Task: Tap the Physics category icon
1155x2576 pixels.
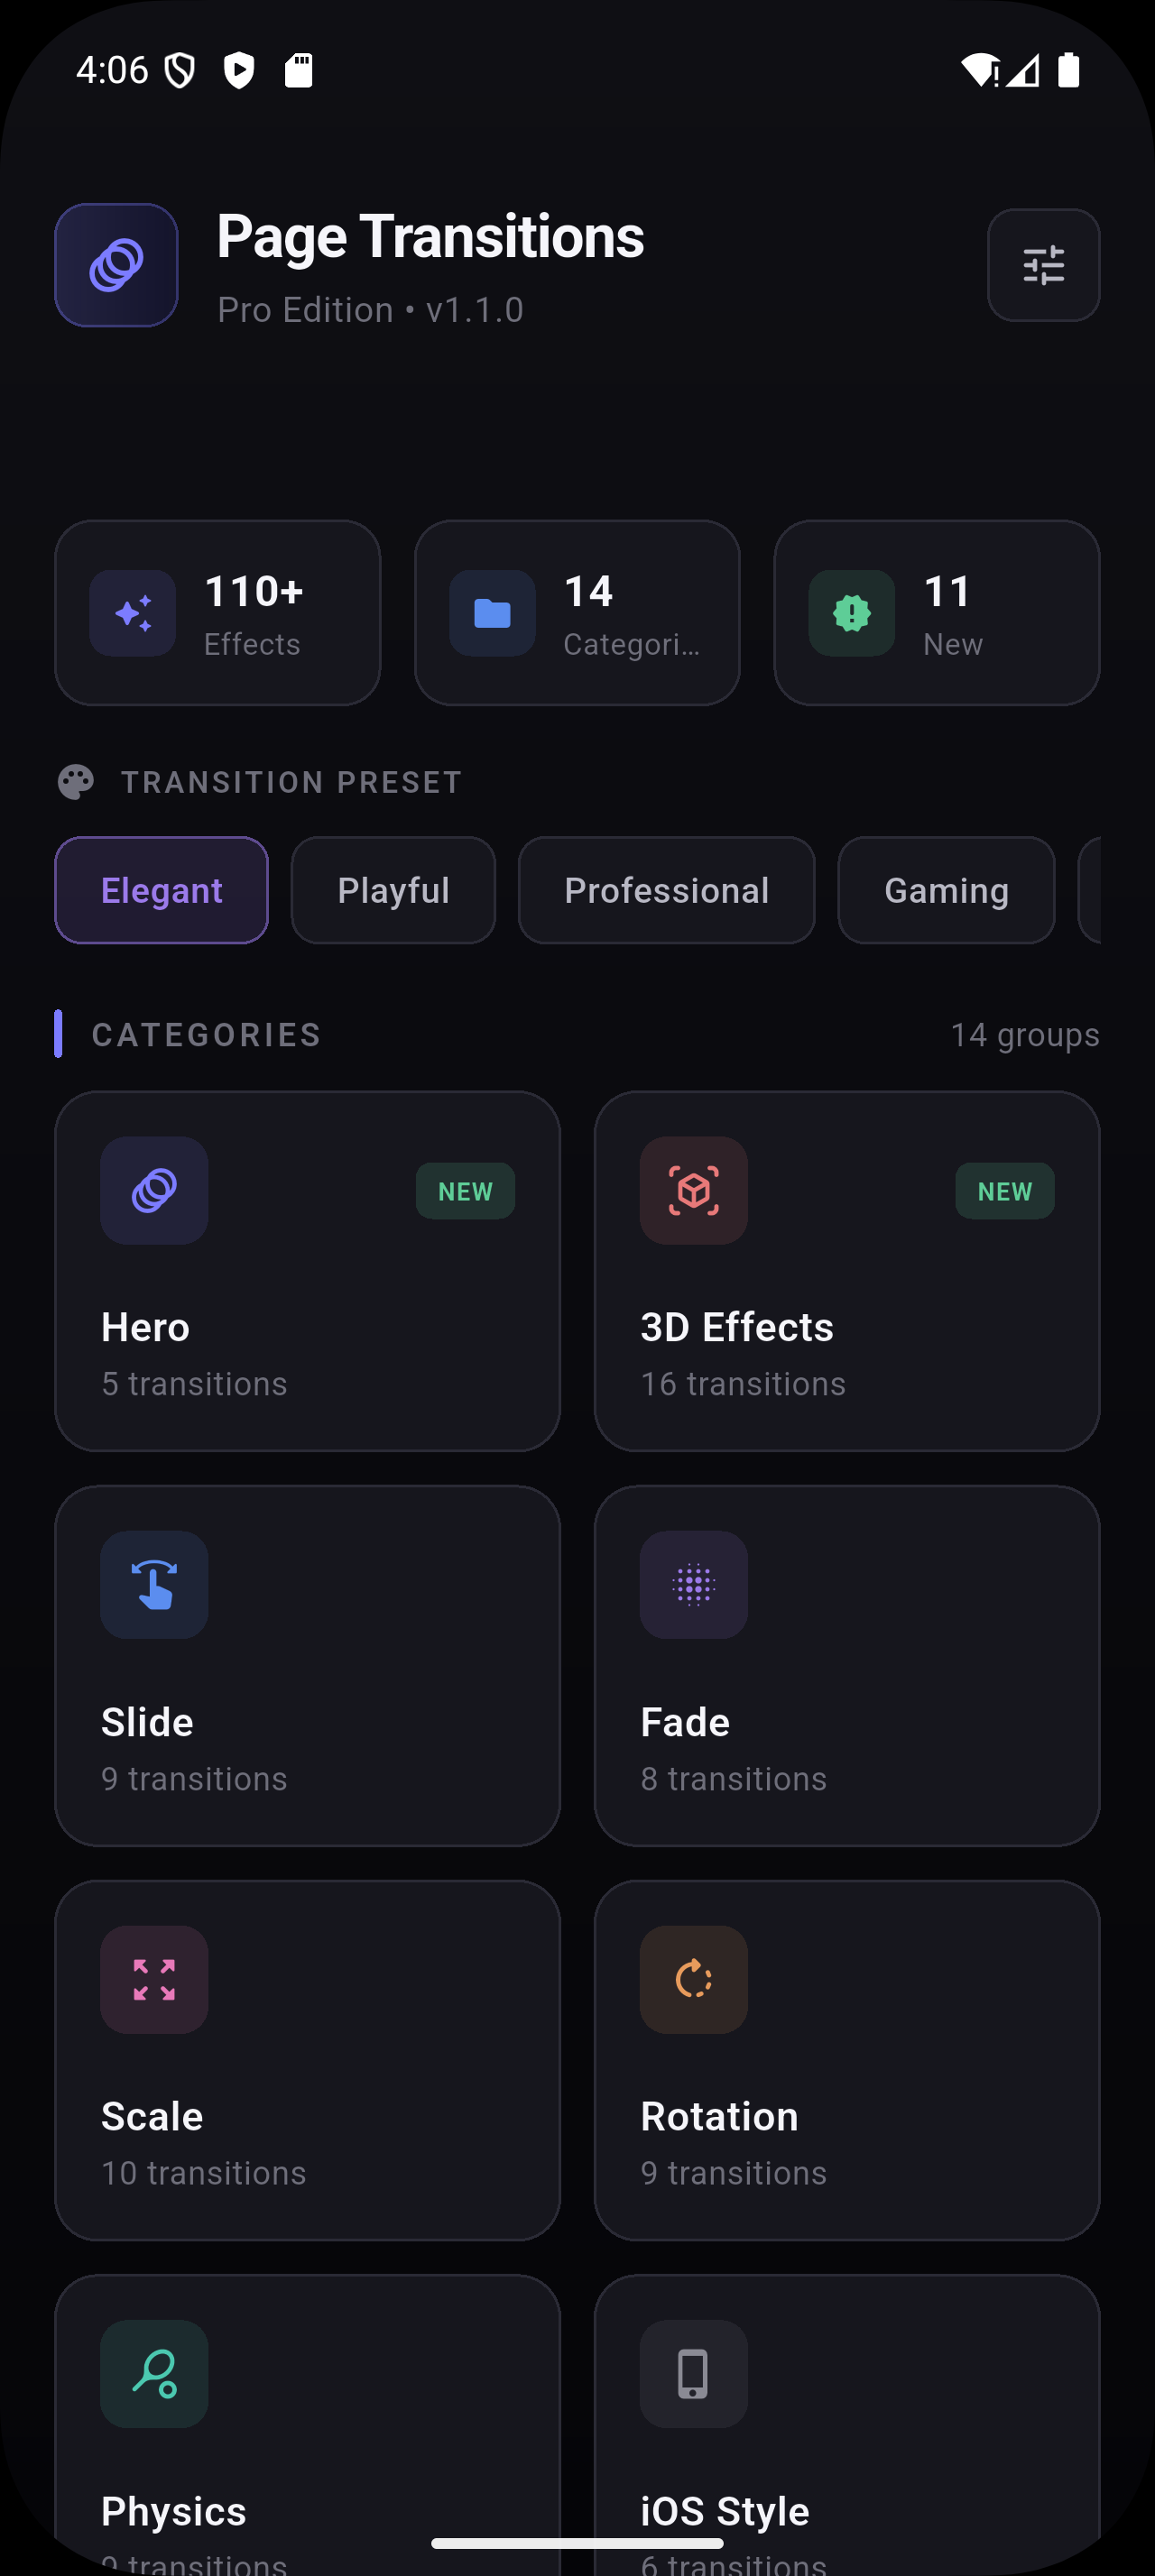Action: (155, 2373)
